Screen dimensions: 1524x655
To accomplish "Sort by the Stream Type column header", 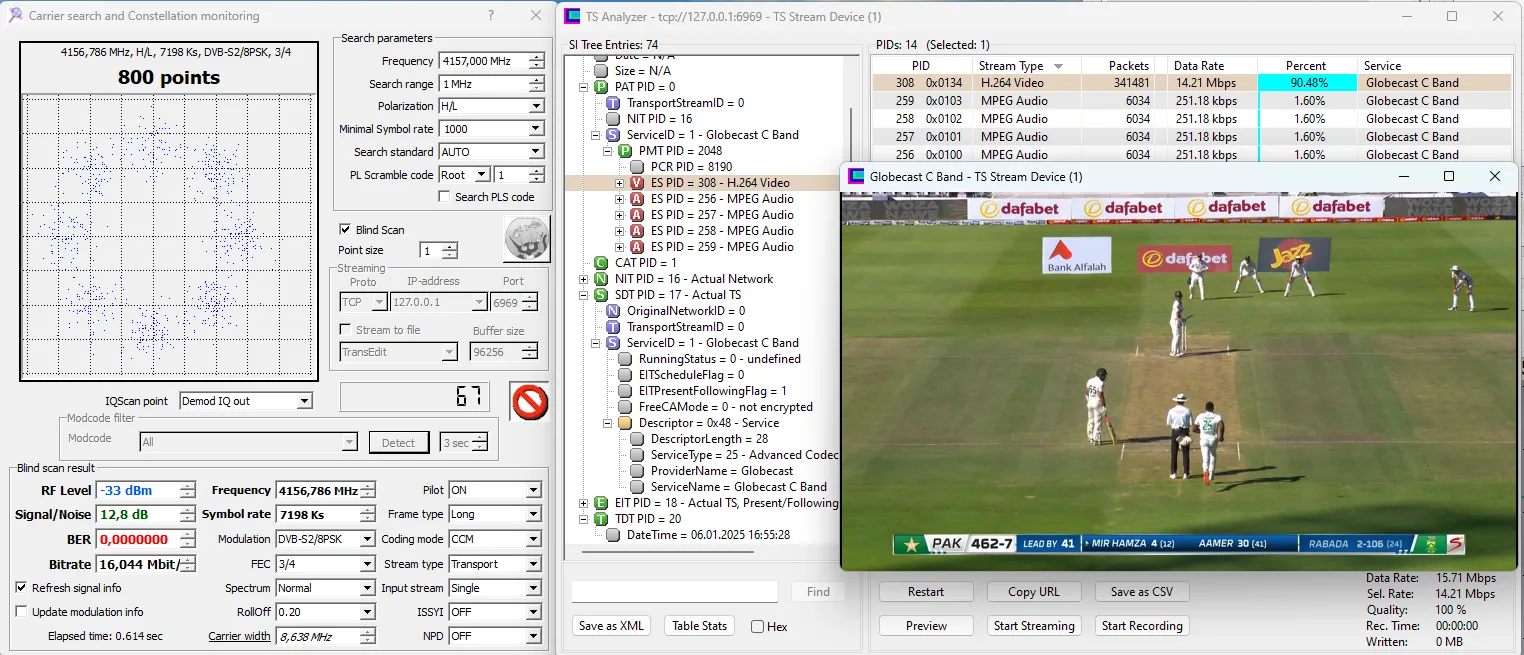I will pyautogui.click(x=1011, y=66).
